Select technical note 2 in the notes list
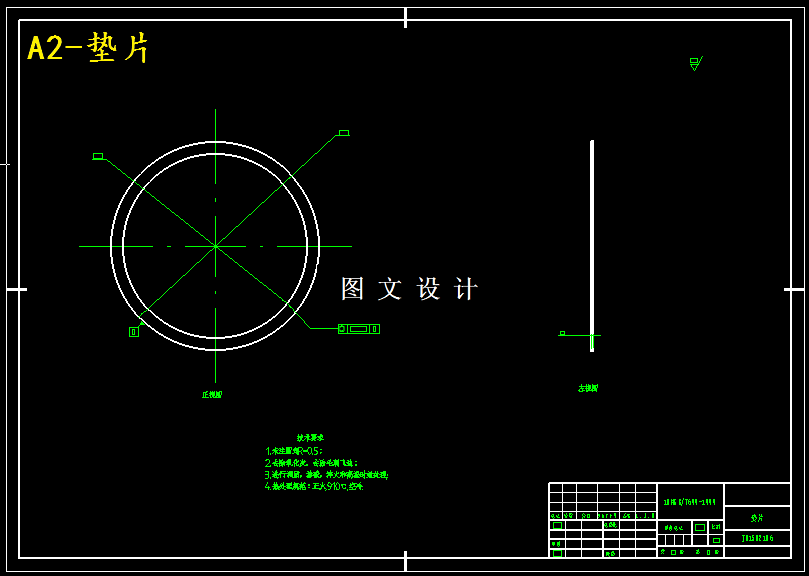 click(311, 462)
